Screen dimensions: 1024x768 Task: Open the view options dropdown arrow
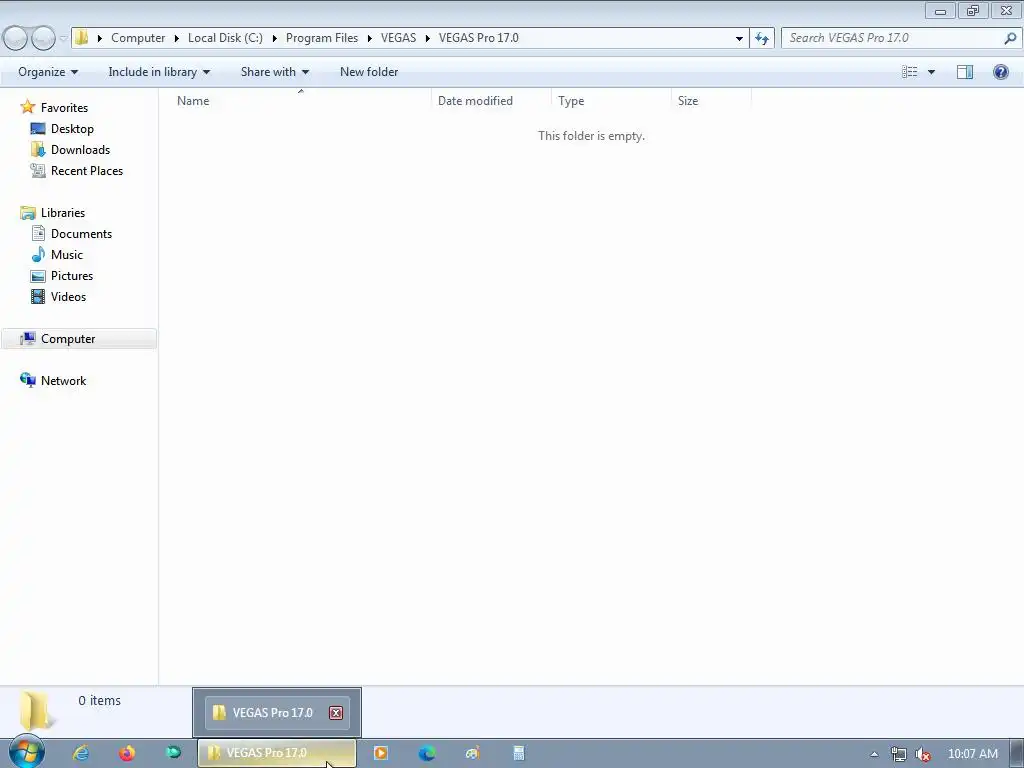point(931,72)
